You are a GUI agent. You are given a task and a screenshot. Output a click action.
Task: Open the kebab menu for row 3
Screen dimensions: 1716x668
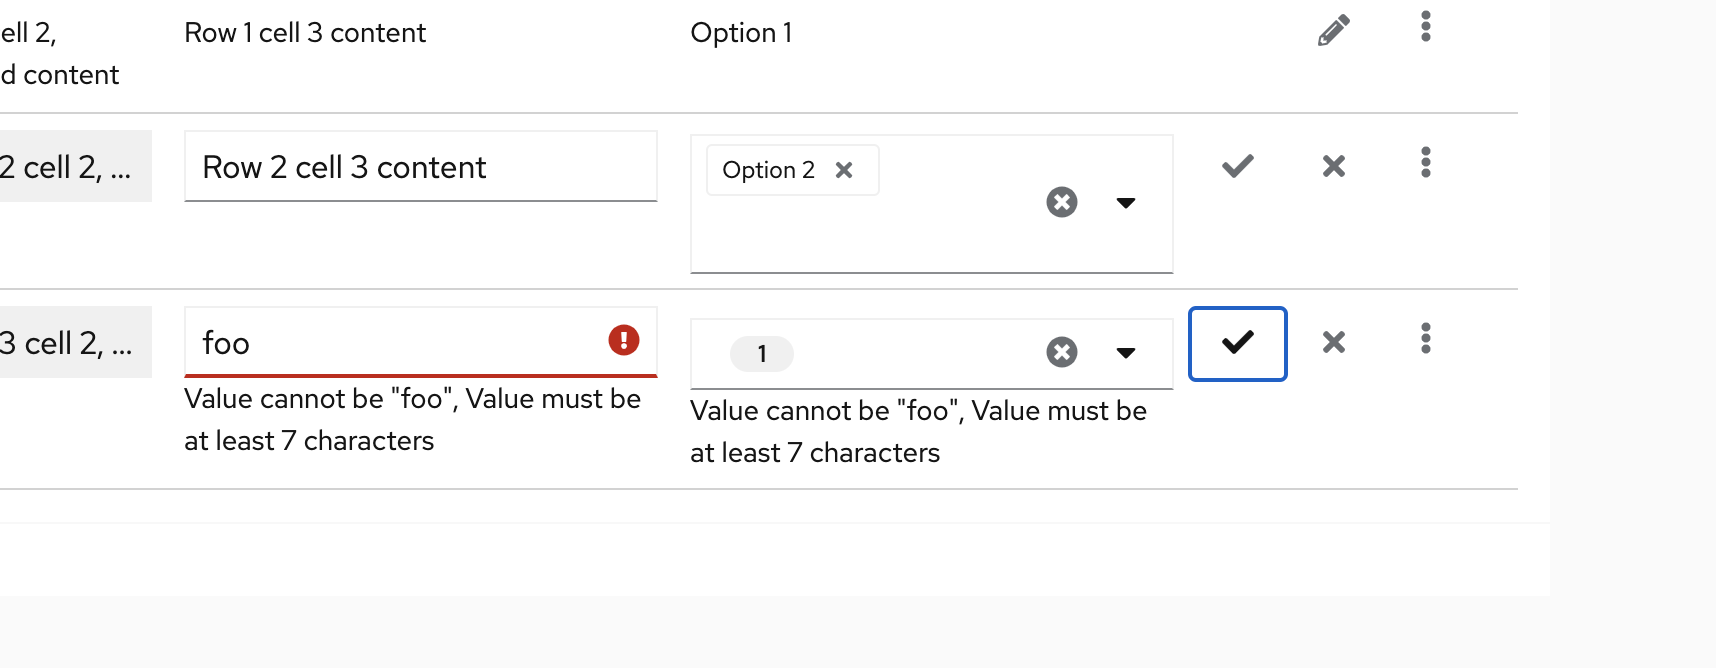[1426, 338]
